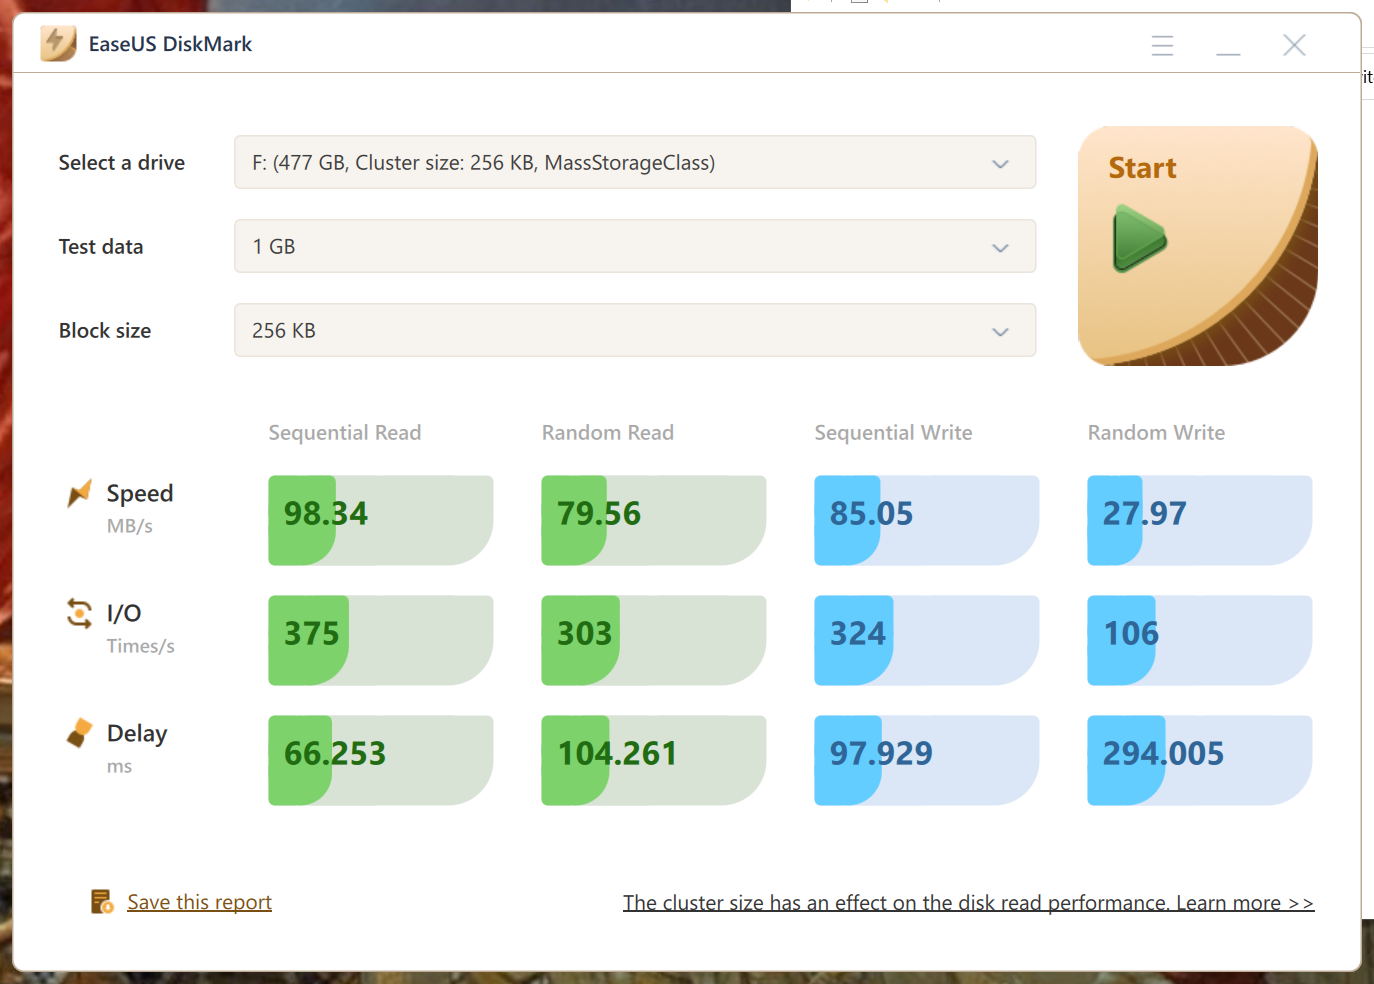
Task: Click the Random Write delay value 294.005
Action: pyautogui.click(x=1163, y=754)
